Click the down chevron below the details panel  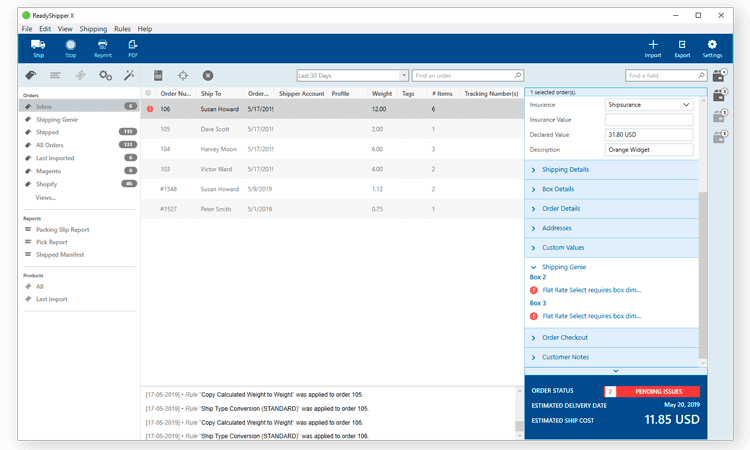[616, 371]
